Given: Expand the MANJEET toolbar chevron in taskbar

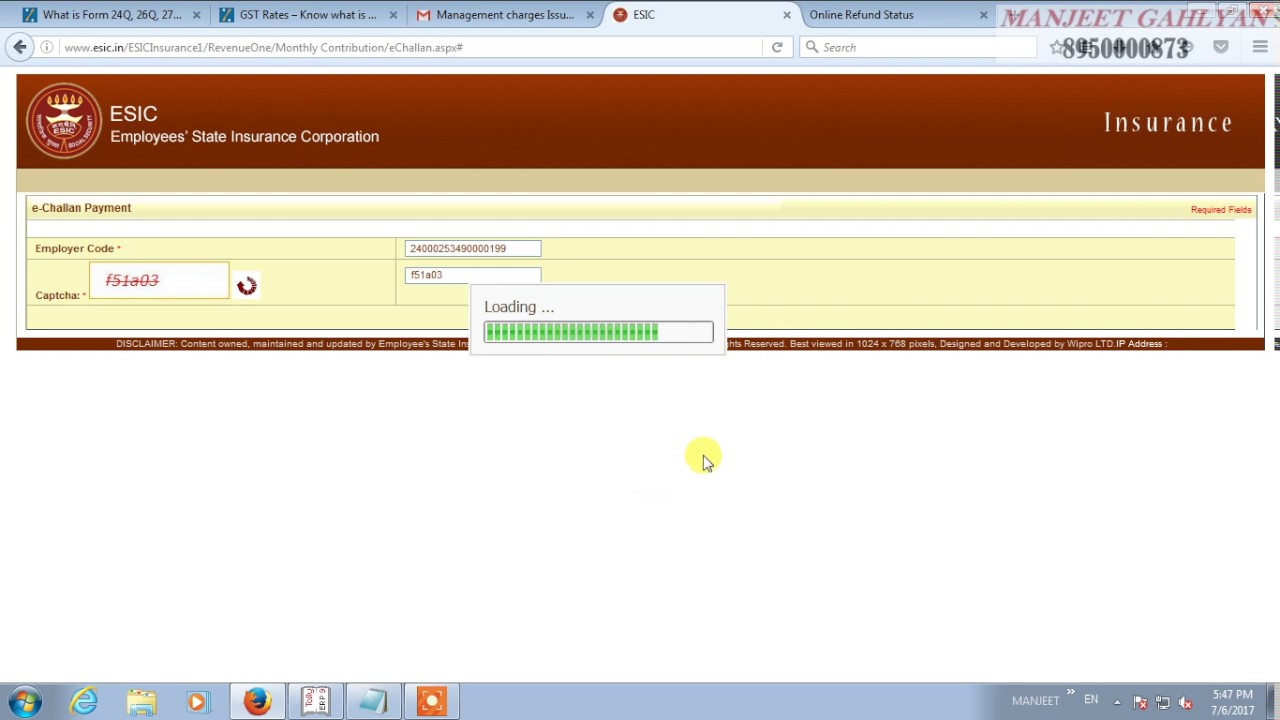Looking at the screenshot, I should click(x=1070, y=692).
